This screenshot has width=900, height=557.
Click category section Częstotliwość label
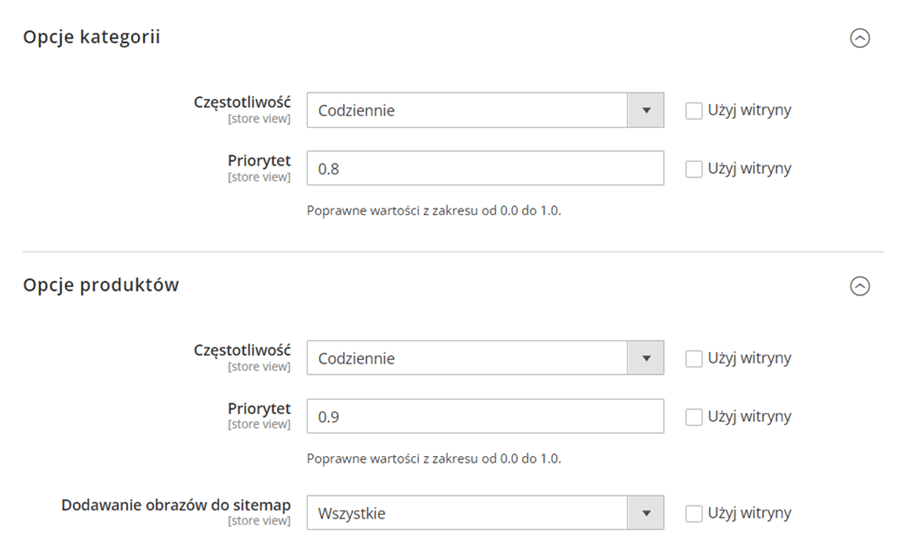242,102
